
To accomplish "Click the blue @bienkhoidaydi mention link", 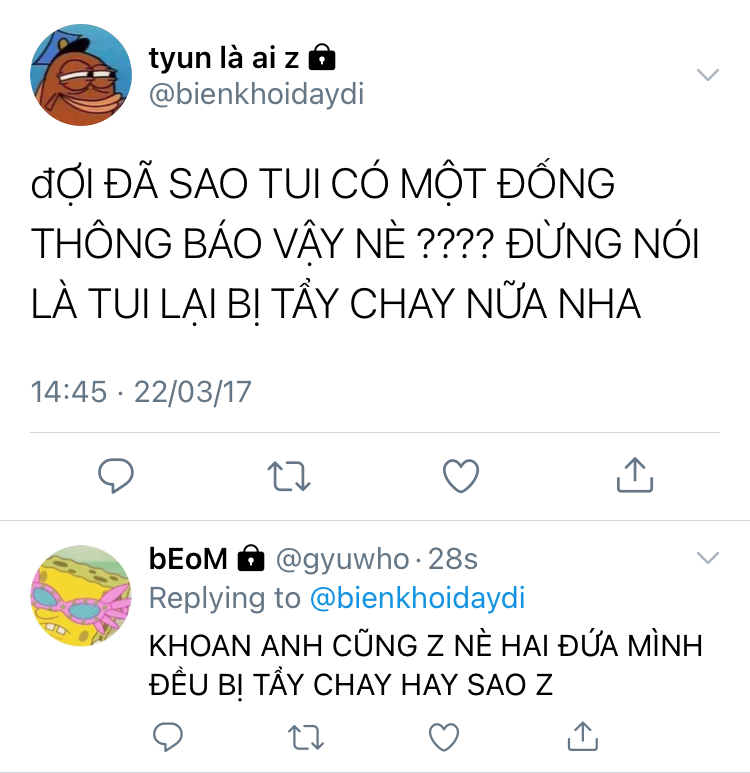I will tap(417, 598).
